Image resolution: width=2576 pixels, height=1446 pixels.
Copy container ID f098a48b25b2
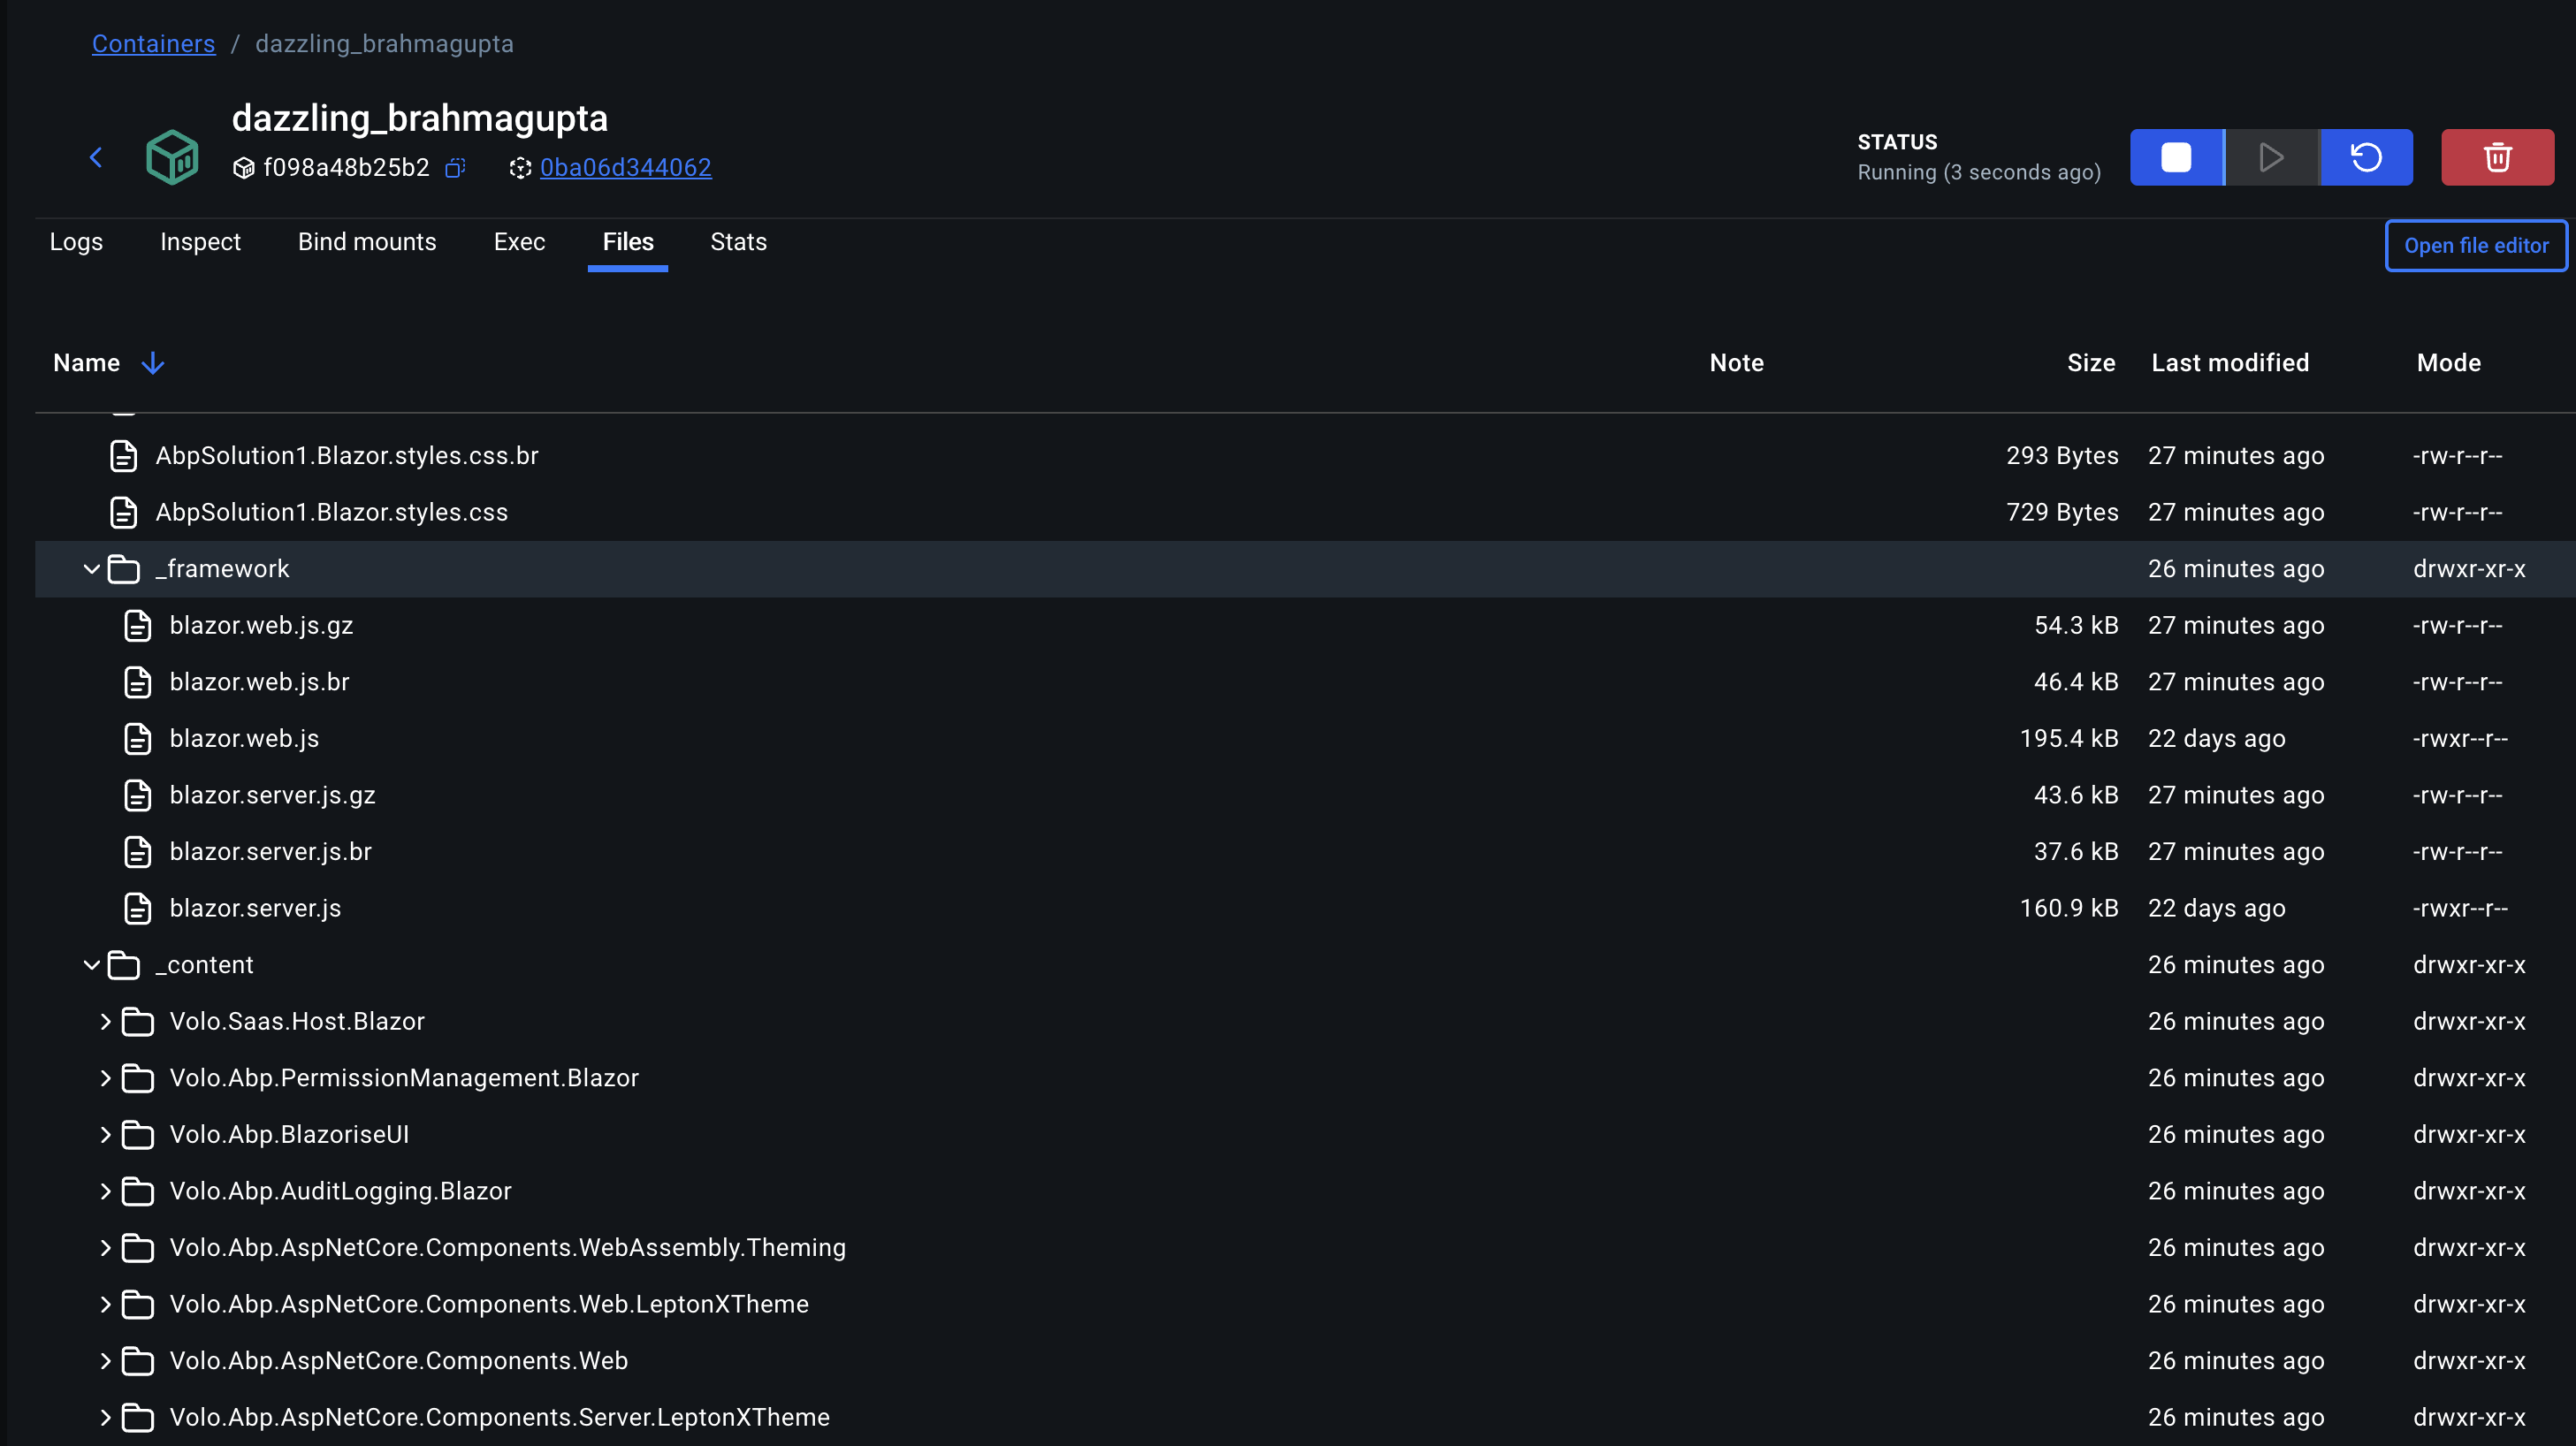tap(455, 168)
